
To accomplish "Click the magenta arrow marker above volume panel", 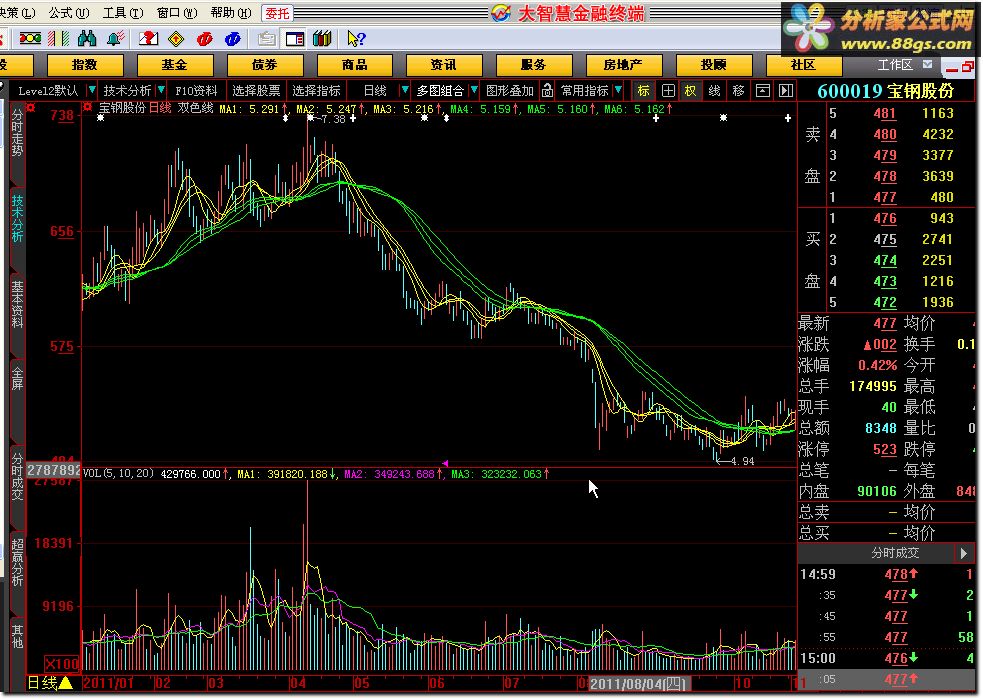I will point(445,463).
